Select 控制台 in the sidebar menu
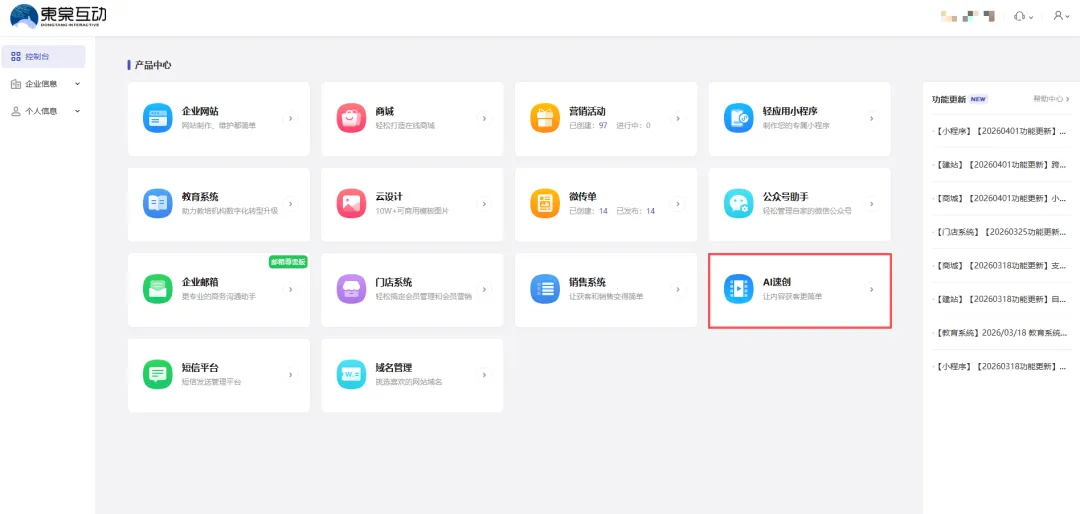Screen dimensions: 1080x514 click(43, 56)
